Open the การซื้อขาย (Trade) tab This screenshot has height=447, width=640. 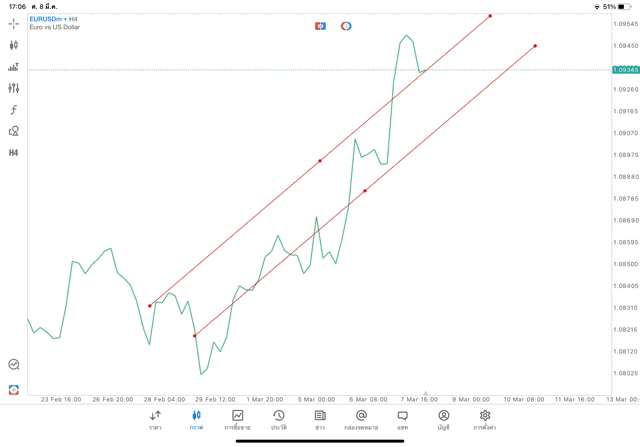click(237, 419)
